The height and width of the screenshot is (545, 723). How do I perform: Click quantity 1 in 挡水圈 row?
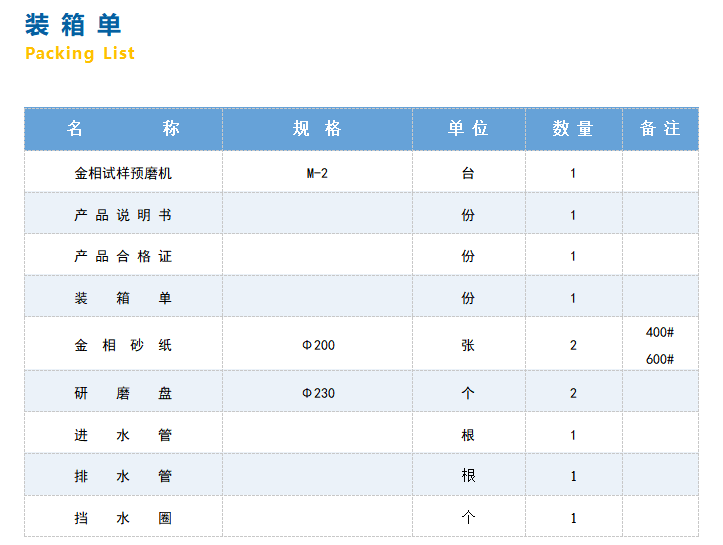click(573, 518)
